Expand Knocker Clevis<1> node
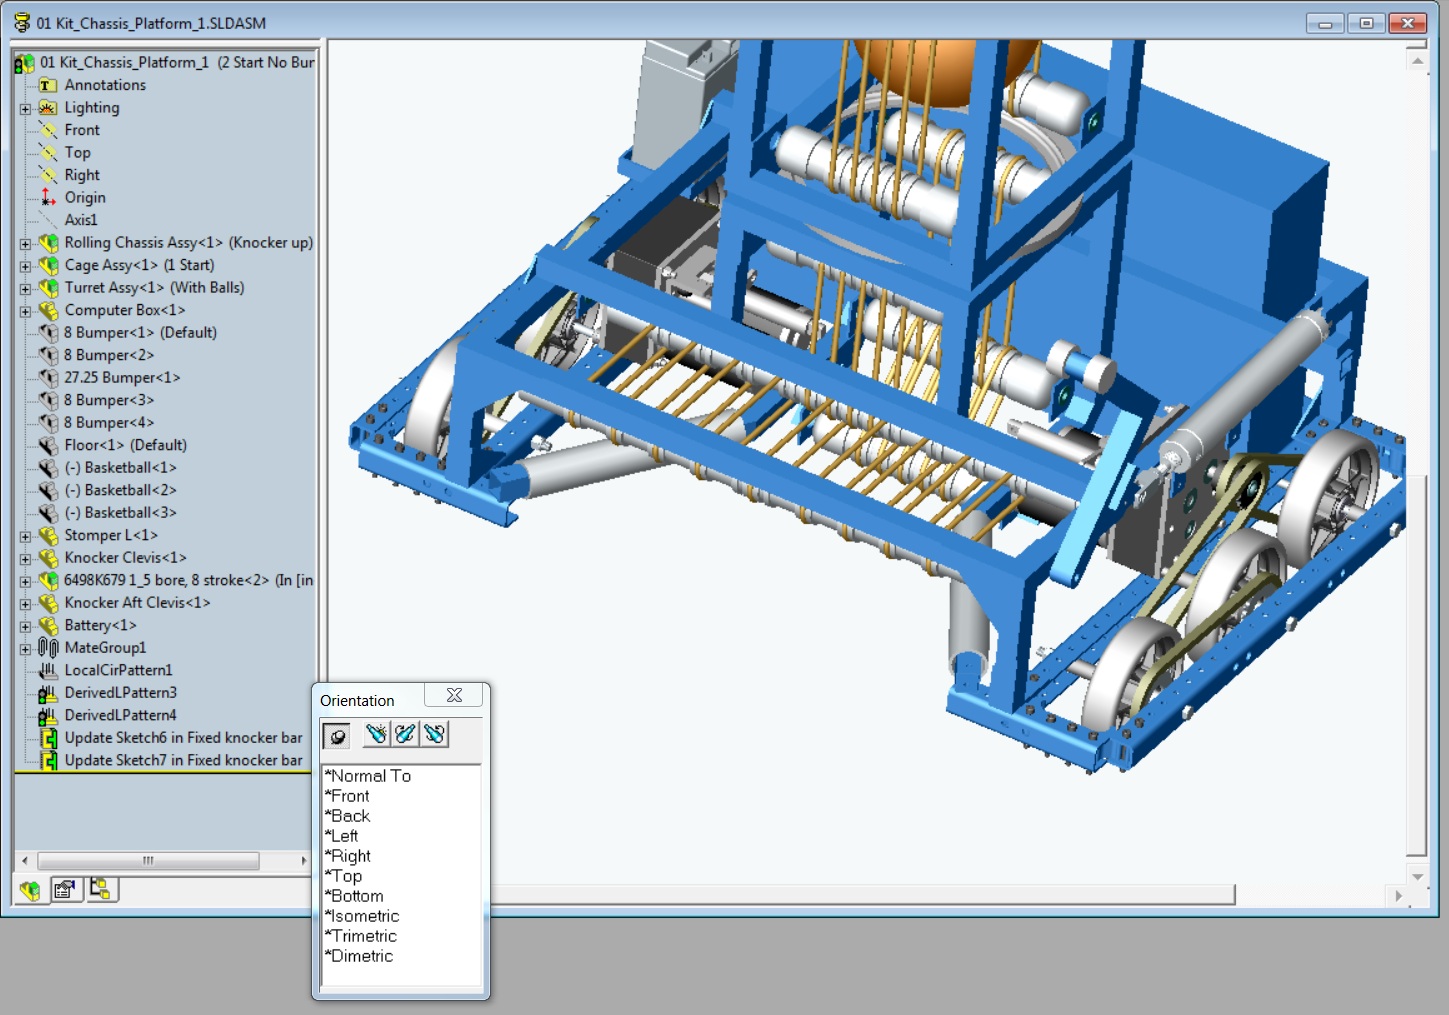The height and width of the screenshot is (1015, 1449). point(25,558)
